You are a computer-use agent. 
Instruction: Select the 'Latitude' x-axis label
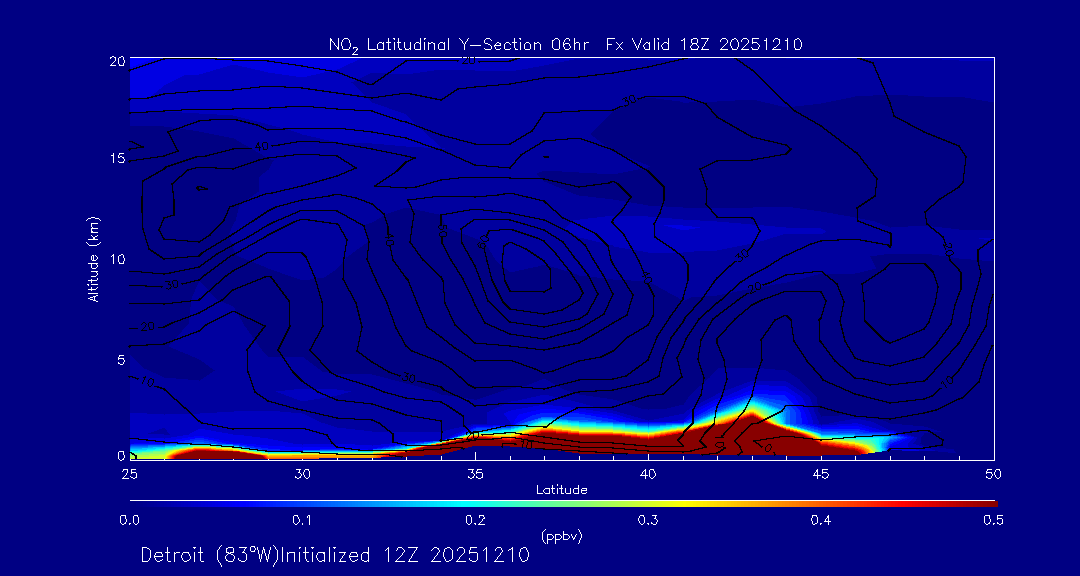click(x=561, y=490)
